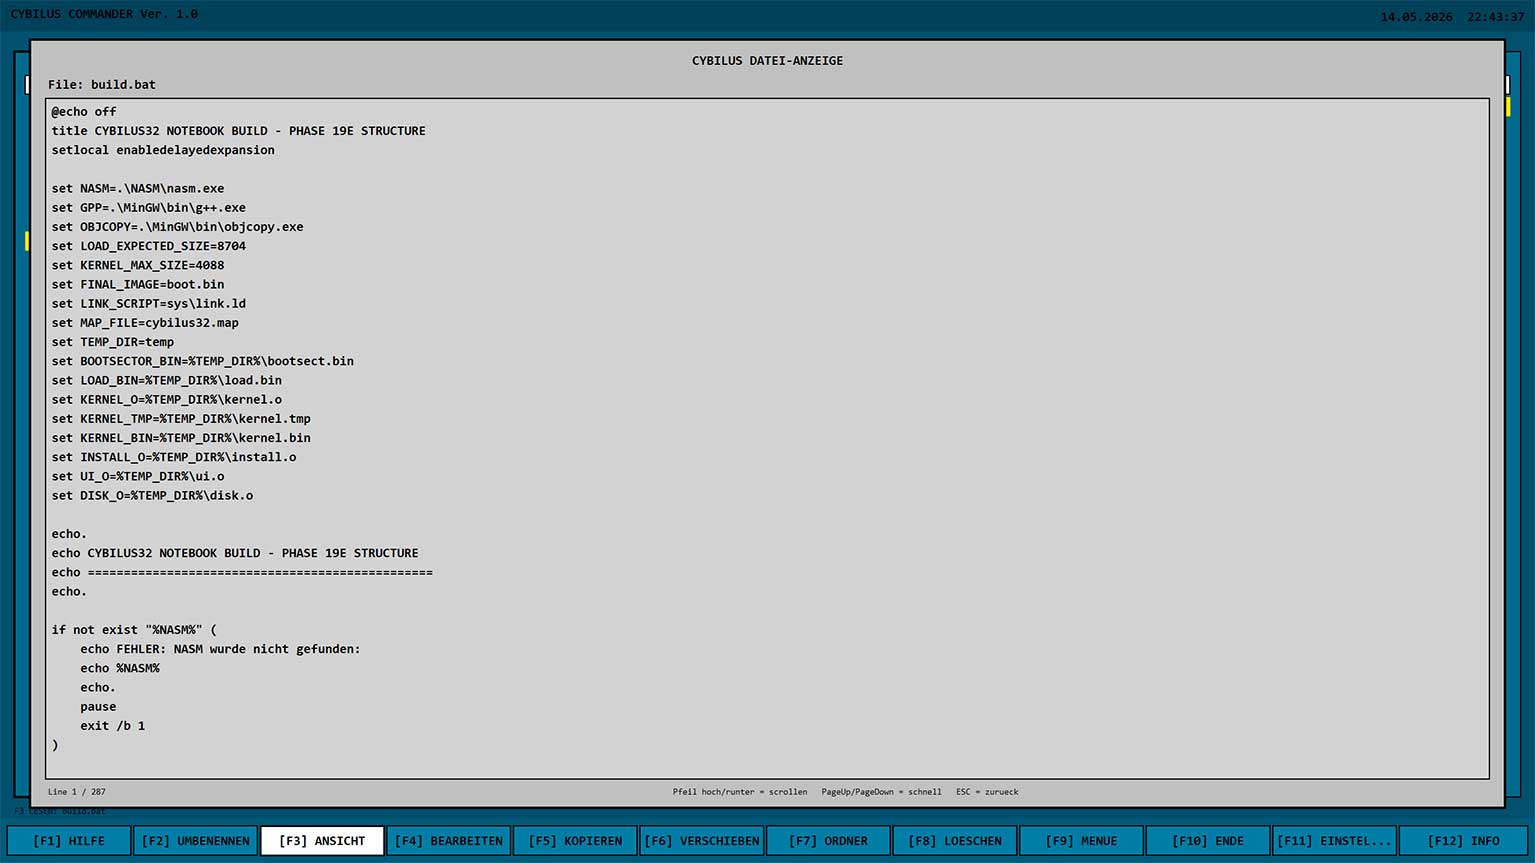This screenshot has width=1535, height=863.
Task: Click 'CYBILUS DATEI-ANZEIGE' title
Action: 768,61
